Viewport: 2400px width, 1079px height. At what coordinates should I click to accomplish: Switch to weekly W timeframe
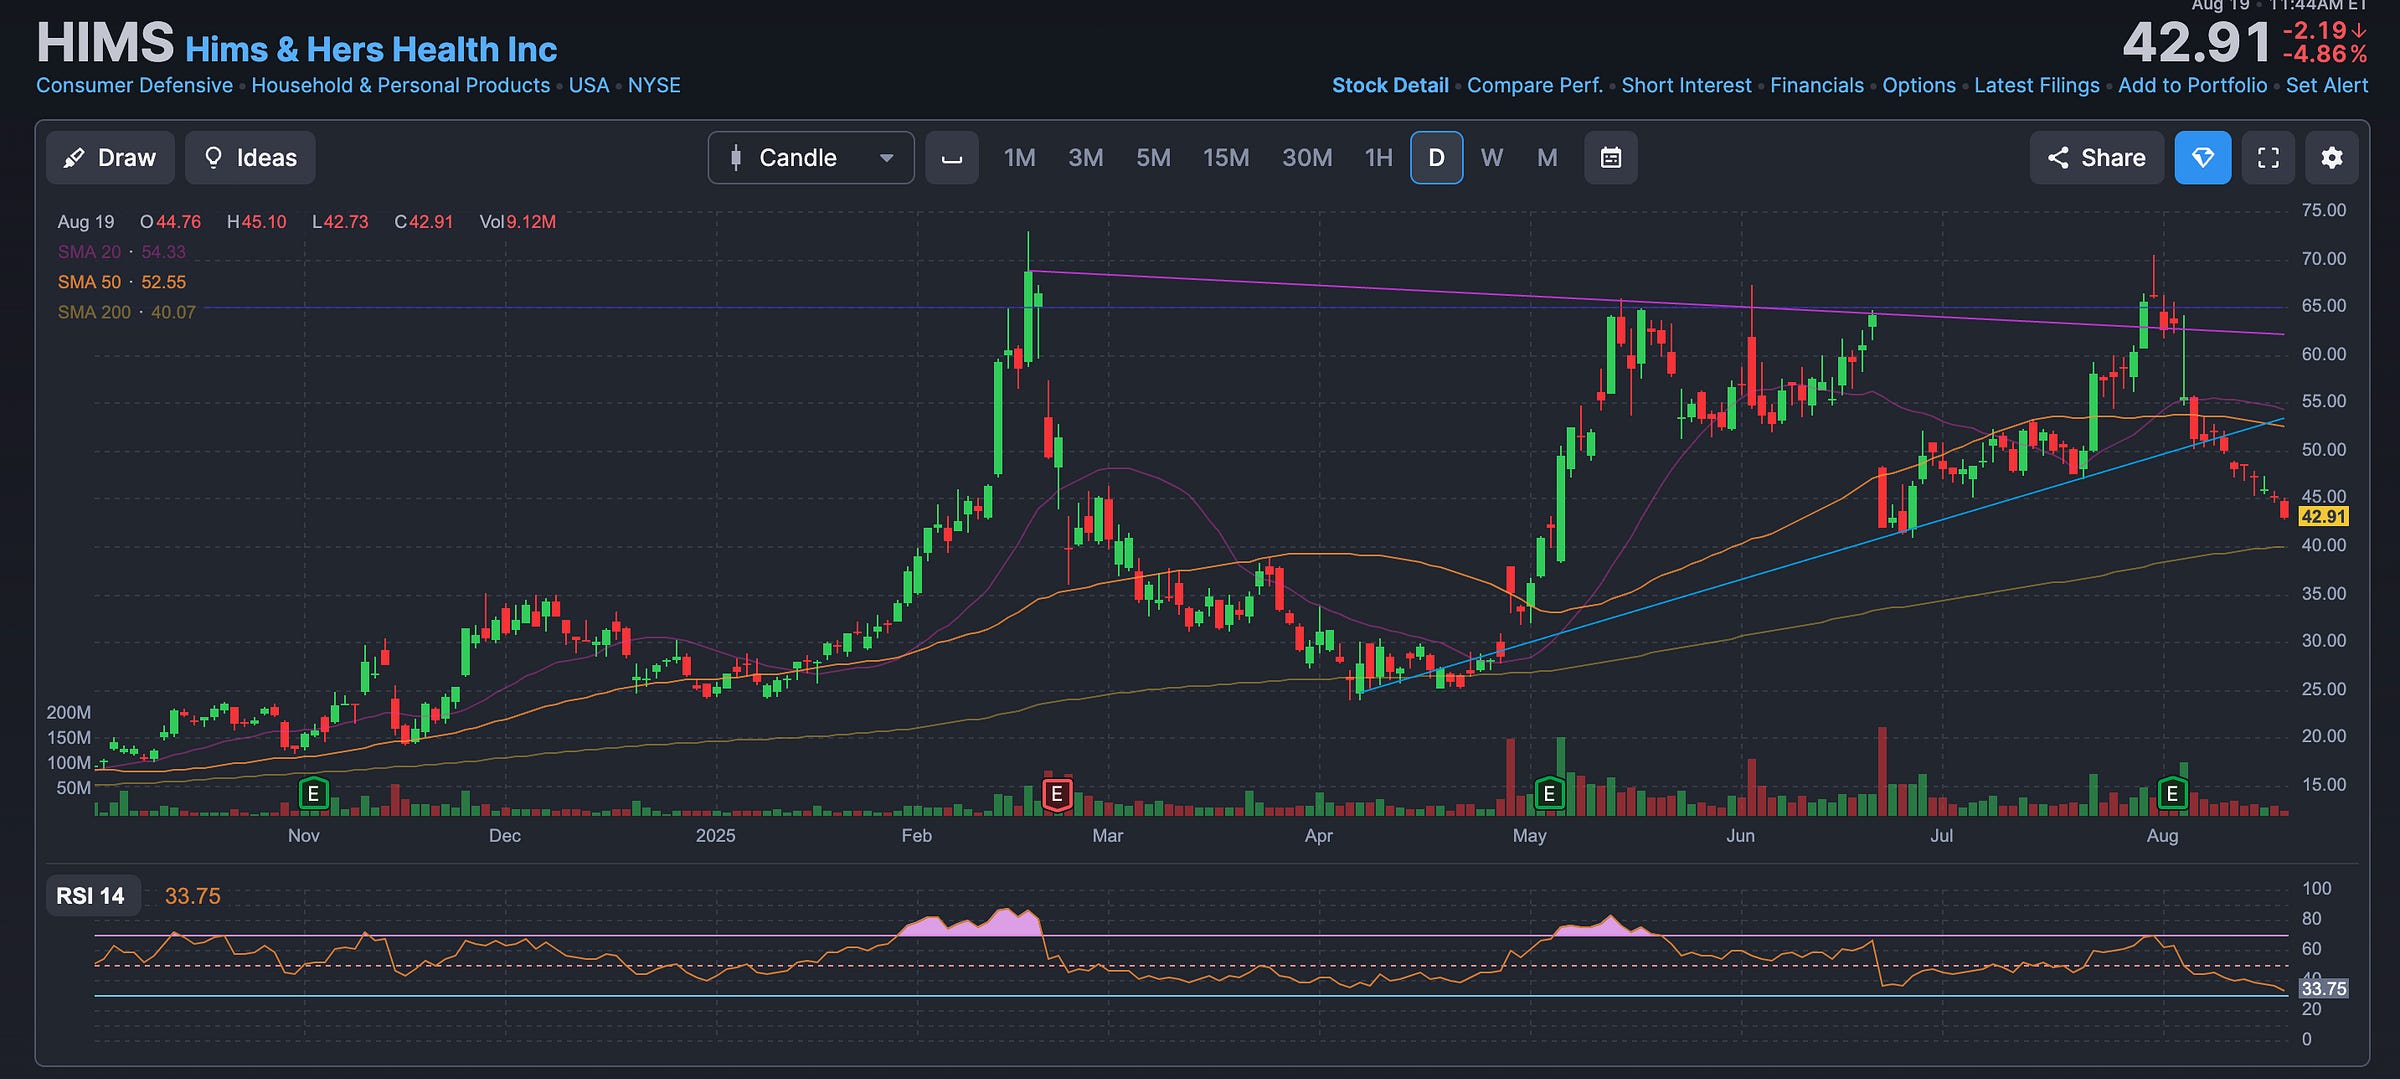(x=1492, y=158)
